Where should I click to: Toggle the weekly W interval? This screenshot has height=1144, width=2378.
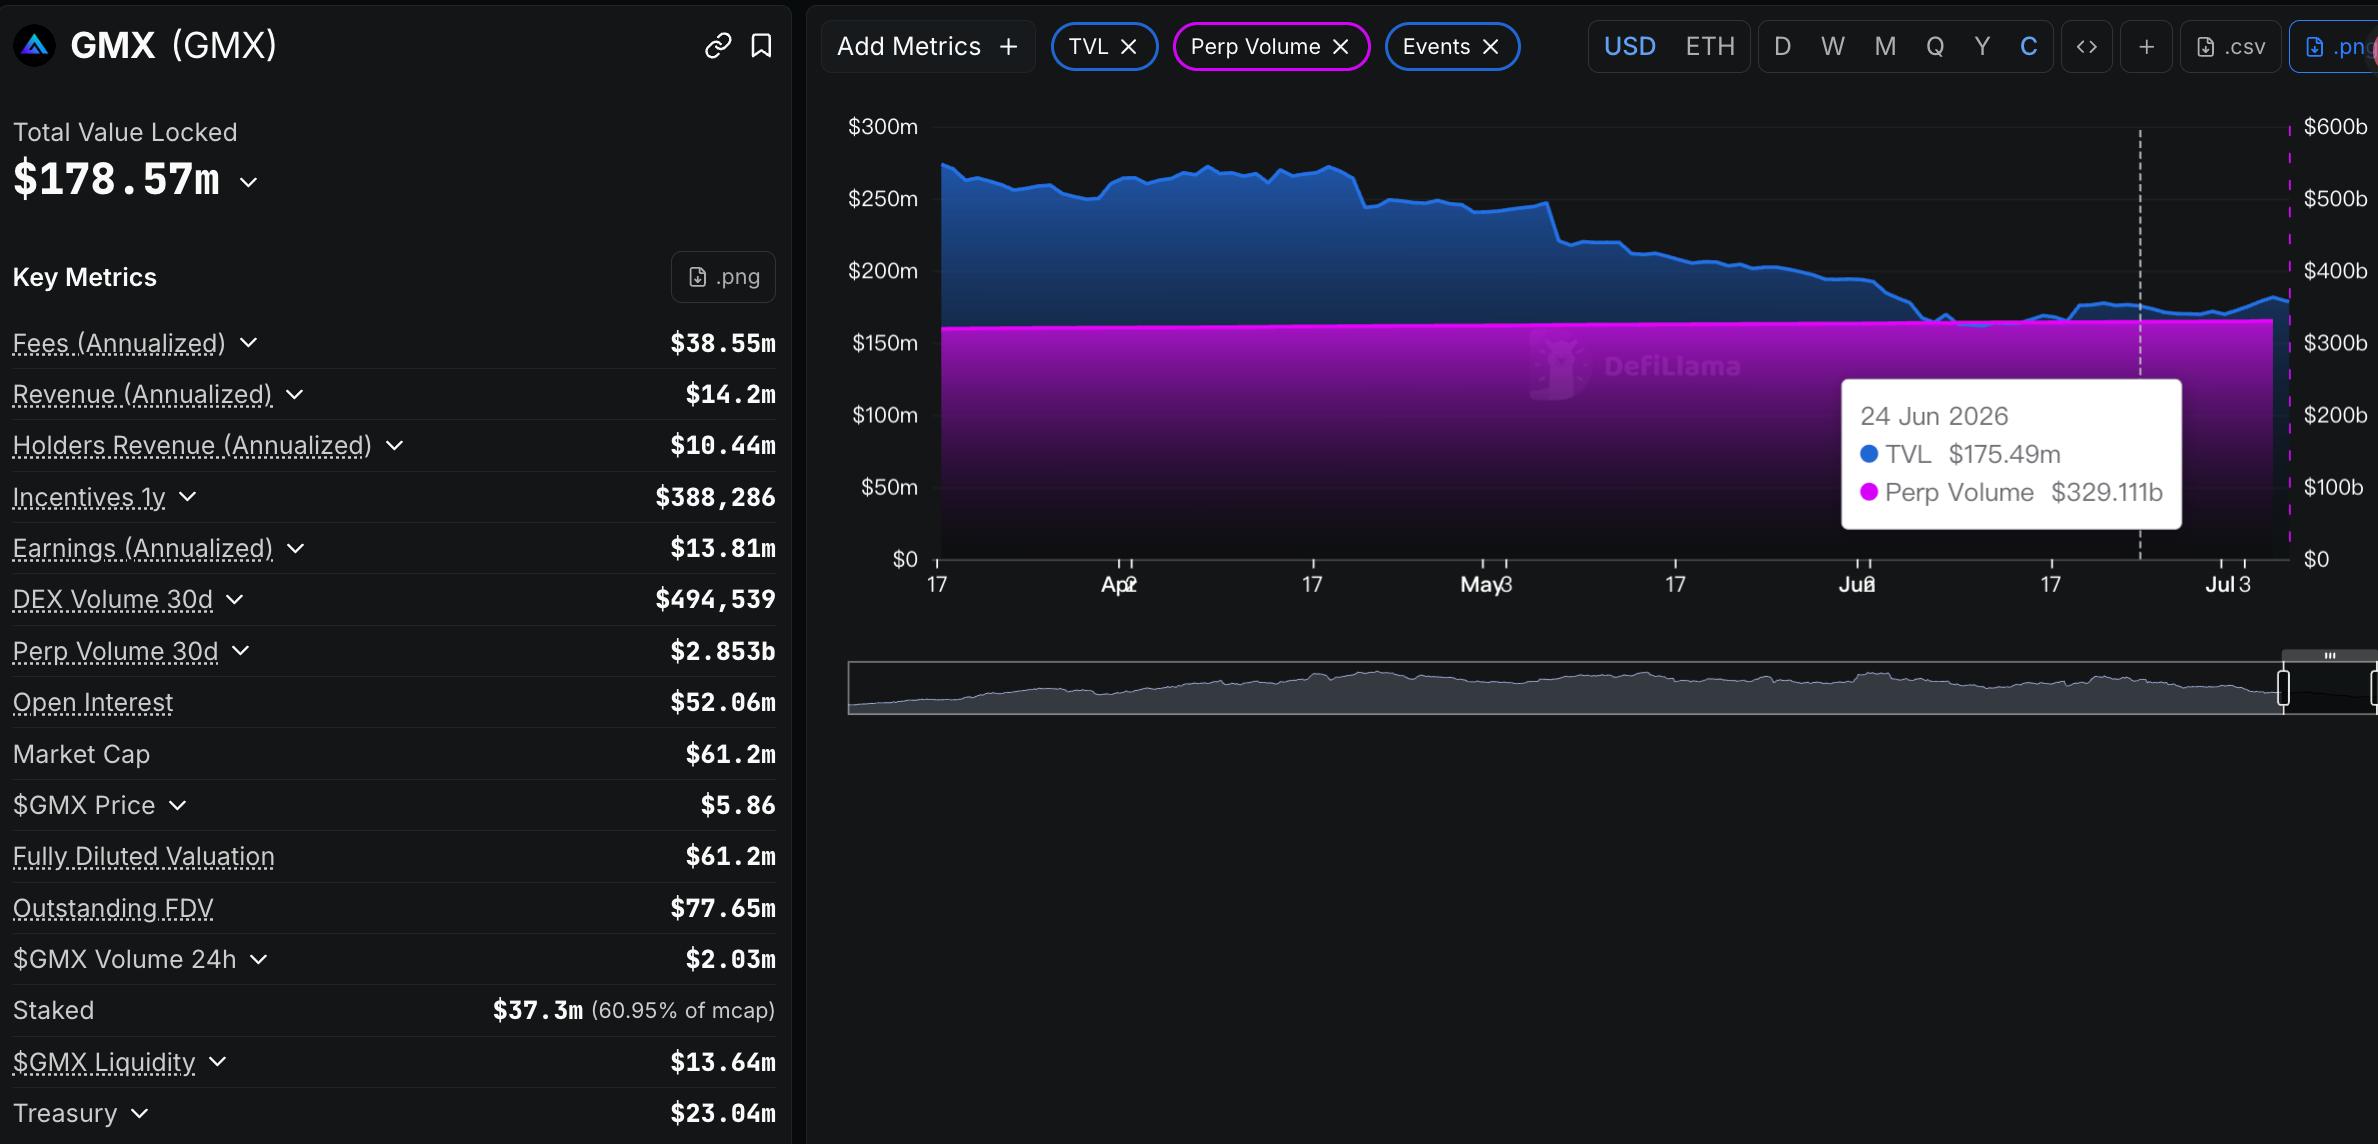click(1832, 47)
